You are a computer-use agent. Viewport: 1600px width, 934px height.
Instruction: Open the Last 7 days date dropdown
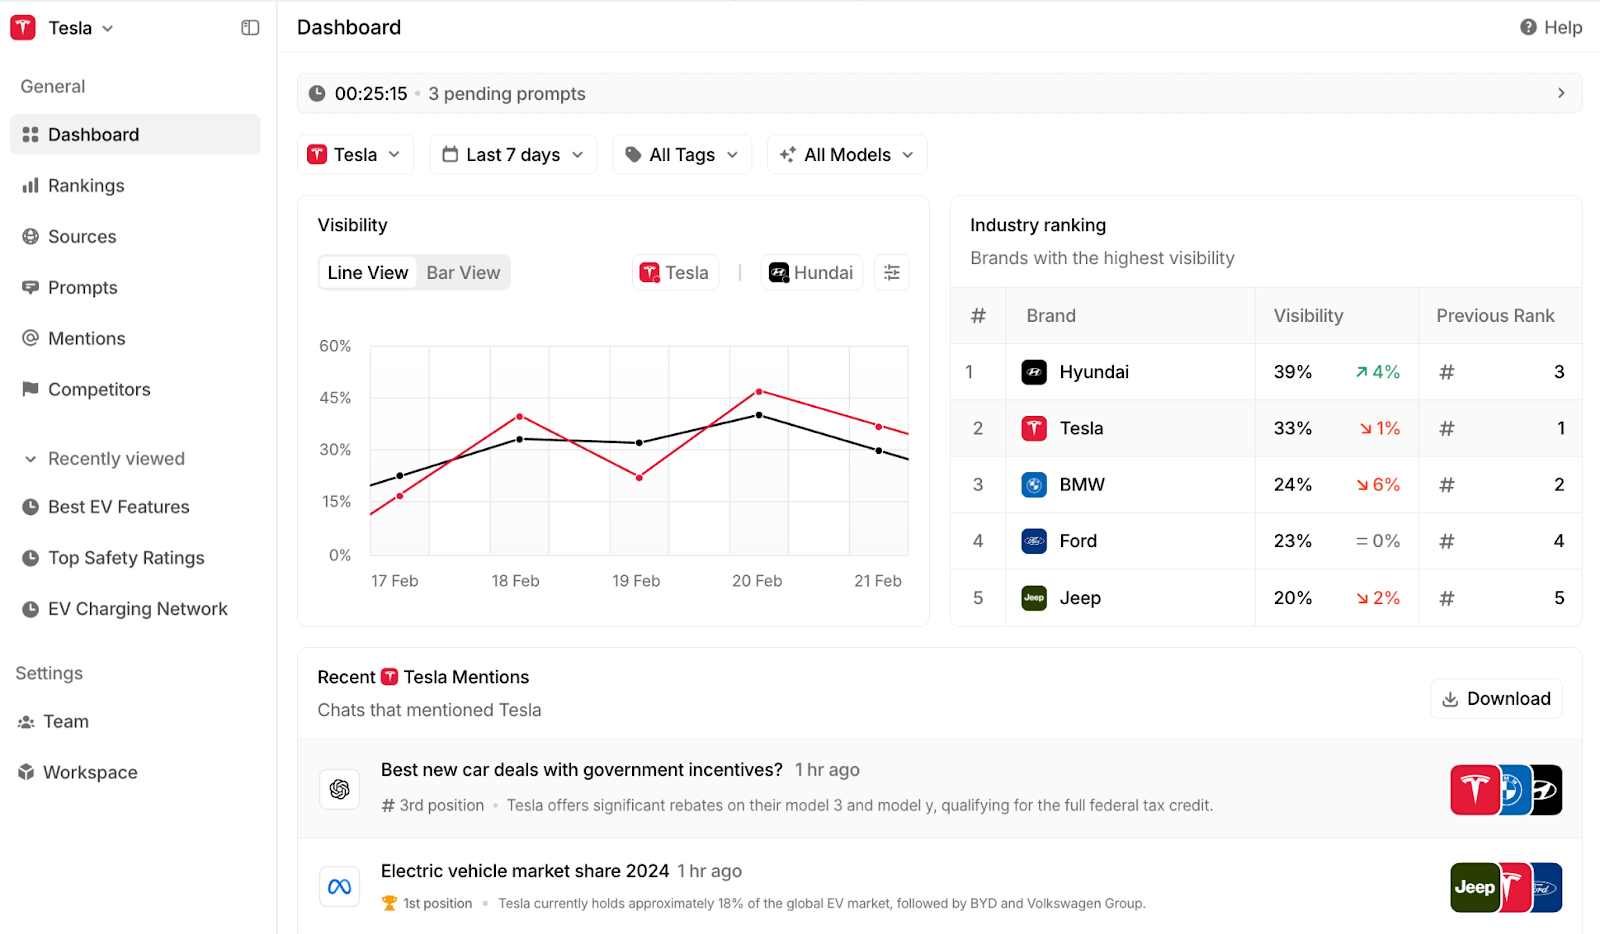[512, 154]
